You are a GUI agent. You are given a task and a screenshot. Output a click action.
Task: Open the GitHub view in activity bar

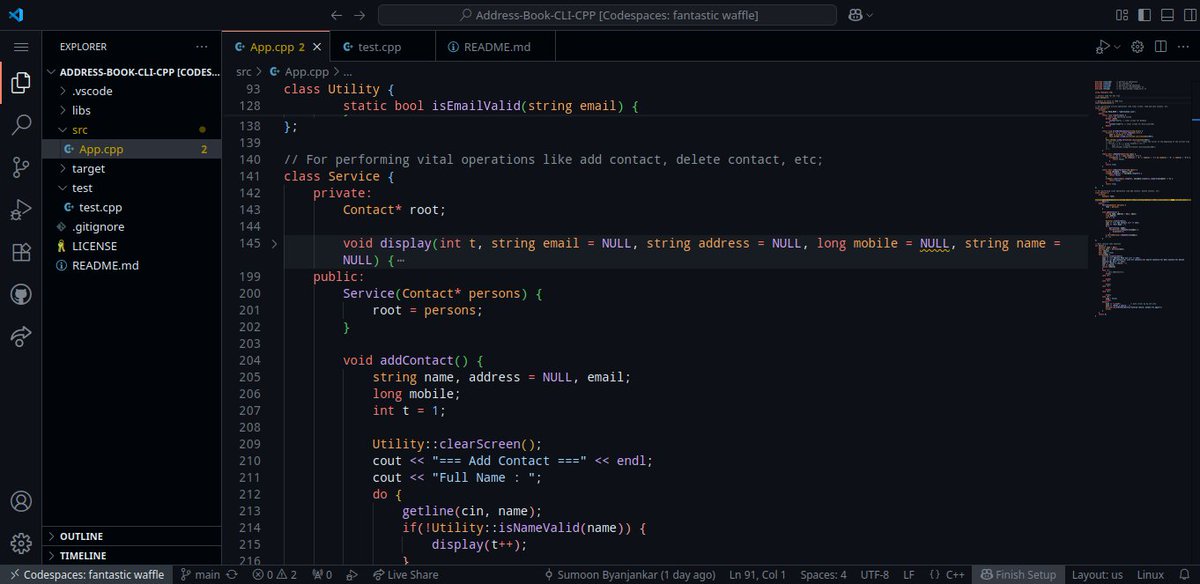(21, 294)
